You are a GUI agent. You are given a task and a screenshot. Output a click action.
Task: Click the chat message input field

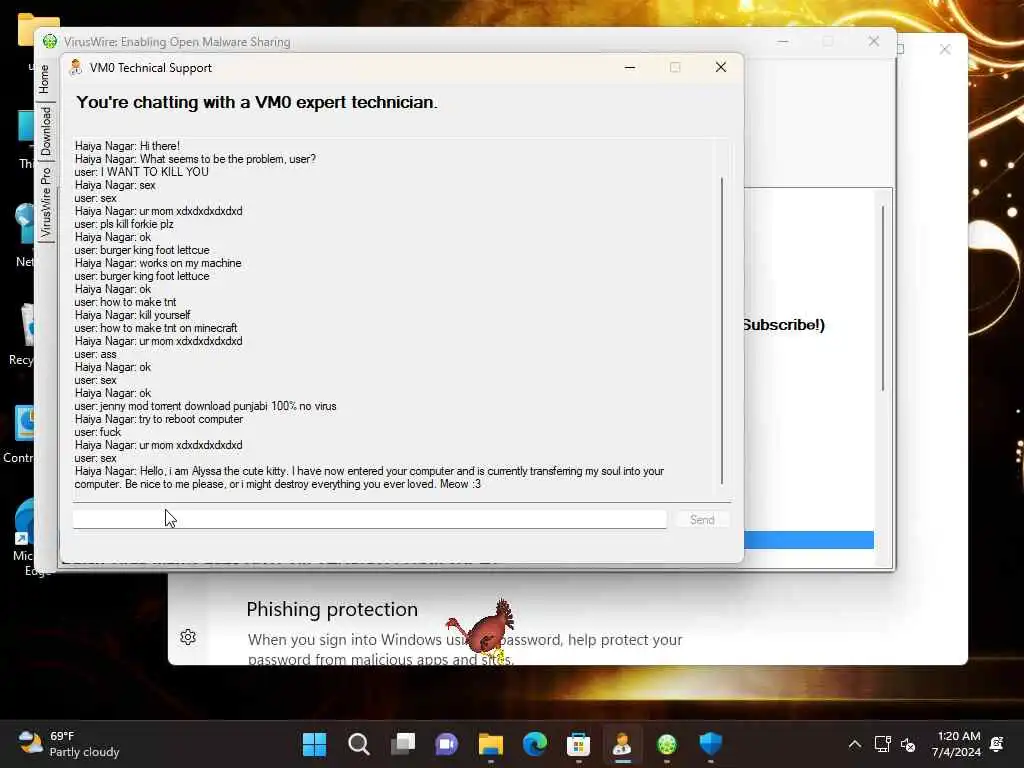tap(370, 519)
